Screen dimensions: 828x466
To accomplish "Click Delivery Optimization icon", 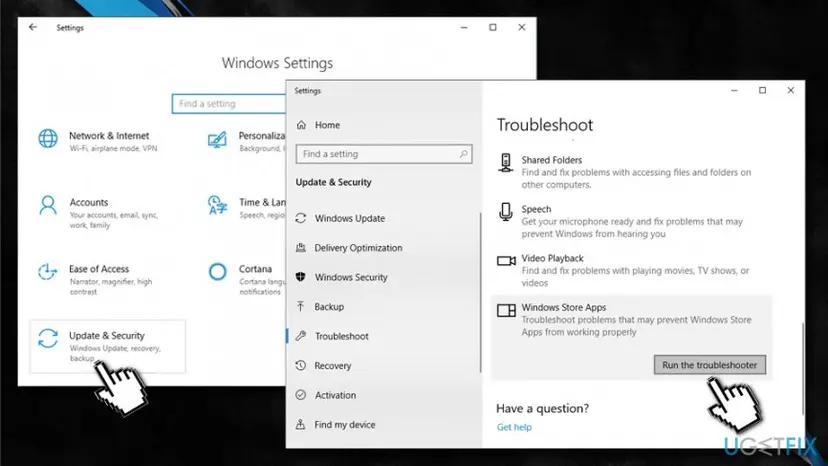I will [300, 247].
